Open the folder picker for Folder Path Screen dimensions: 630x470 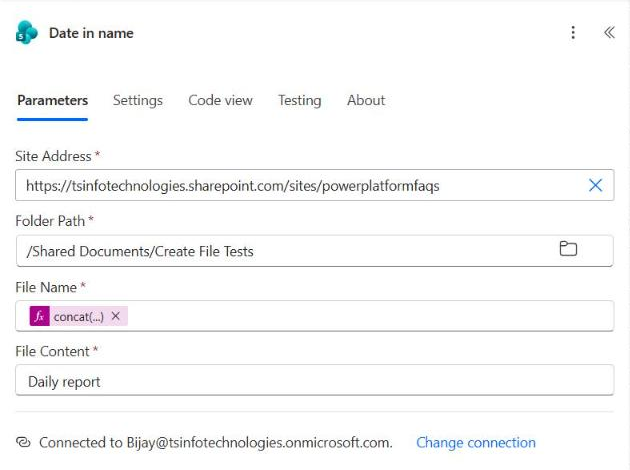click(x=568, y=249)
